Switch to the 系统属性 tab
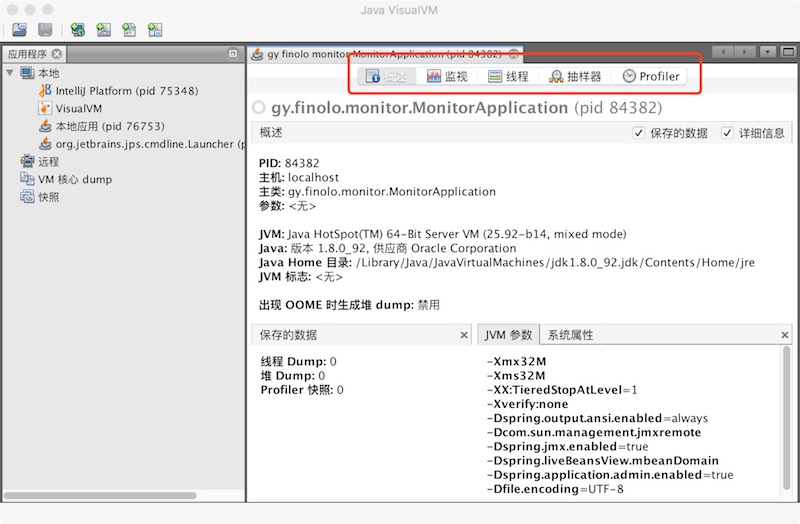800x524 pixels. pos(570,335)
